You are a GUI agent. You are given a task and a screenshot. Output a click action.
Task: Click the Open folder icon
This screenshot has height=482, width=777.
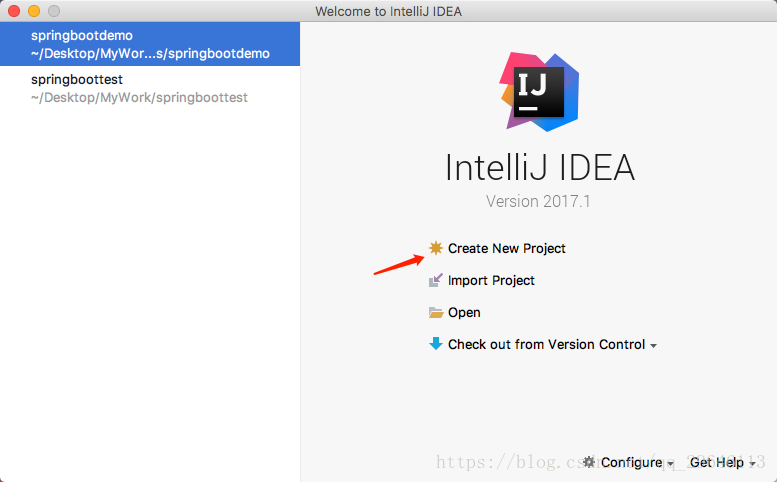436,313
